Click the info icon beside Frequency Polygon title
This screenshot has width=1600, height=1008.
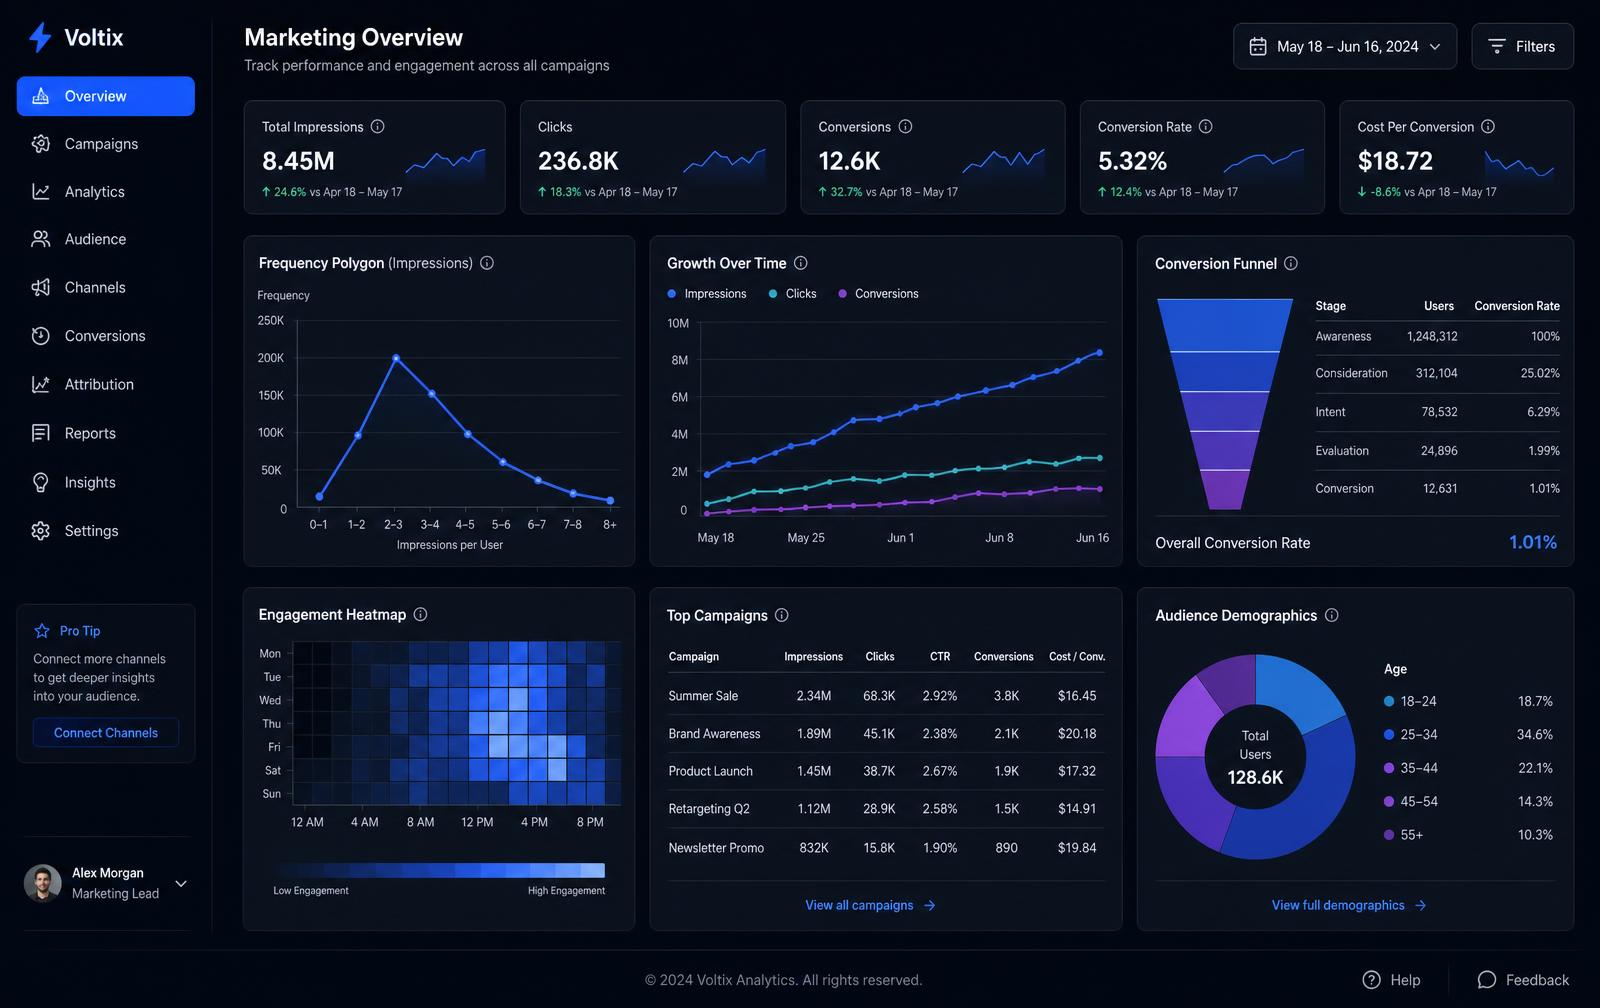tap(487, 263)
